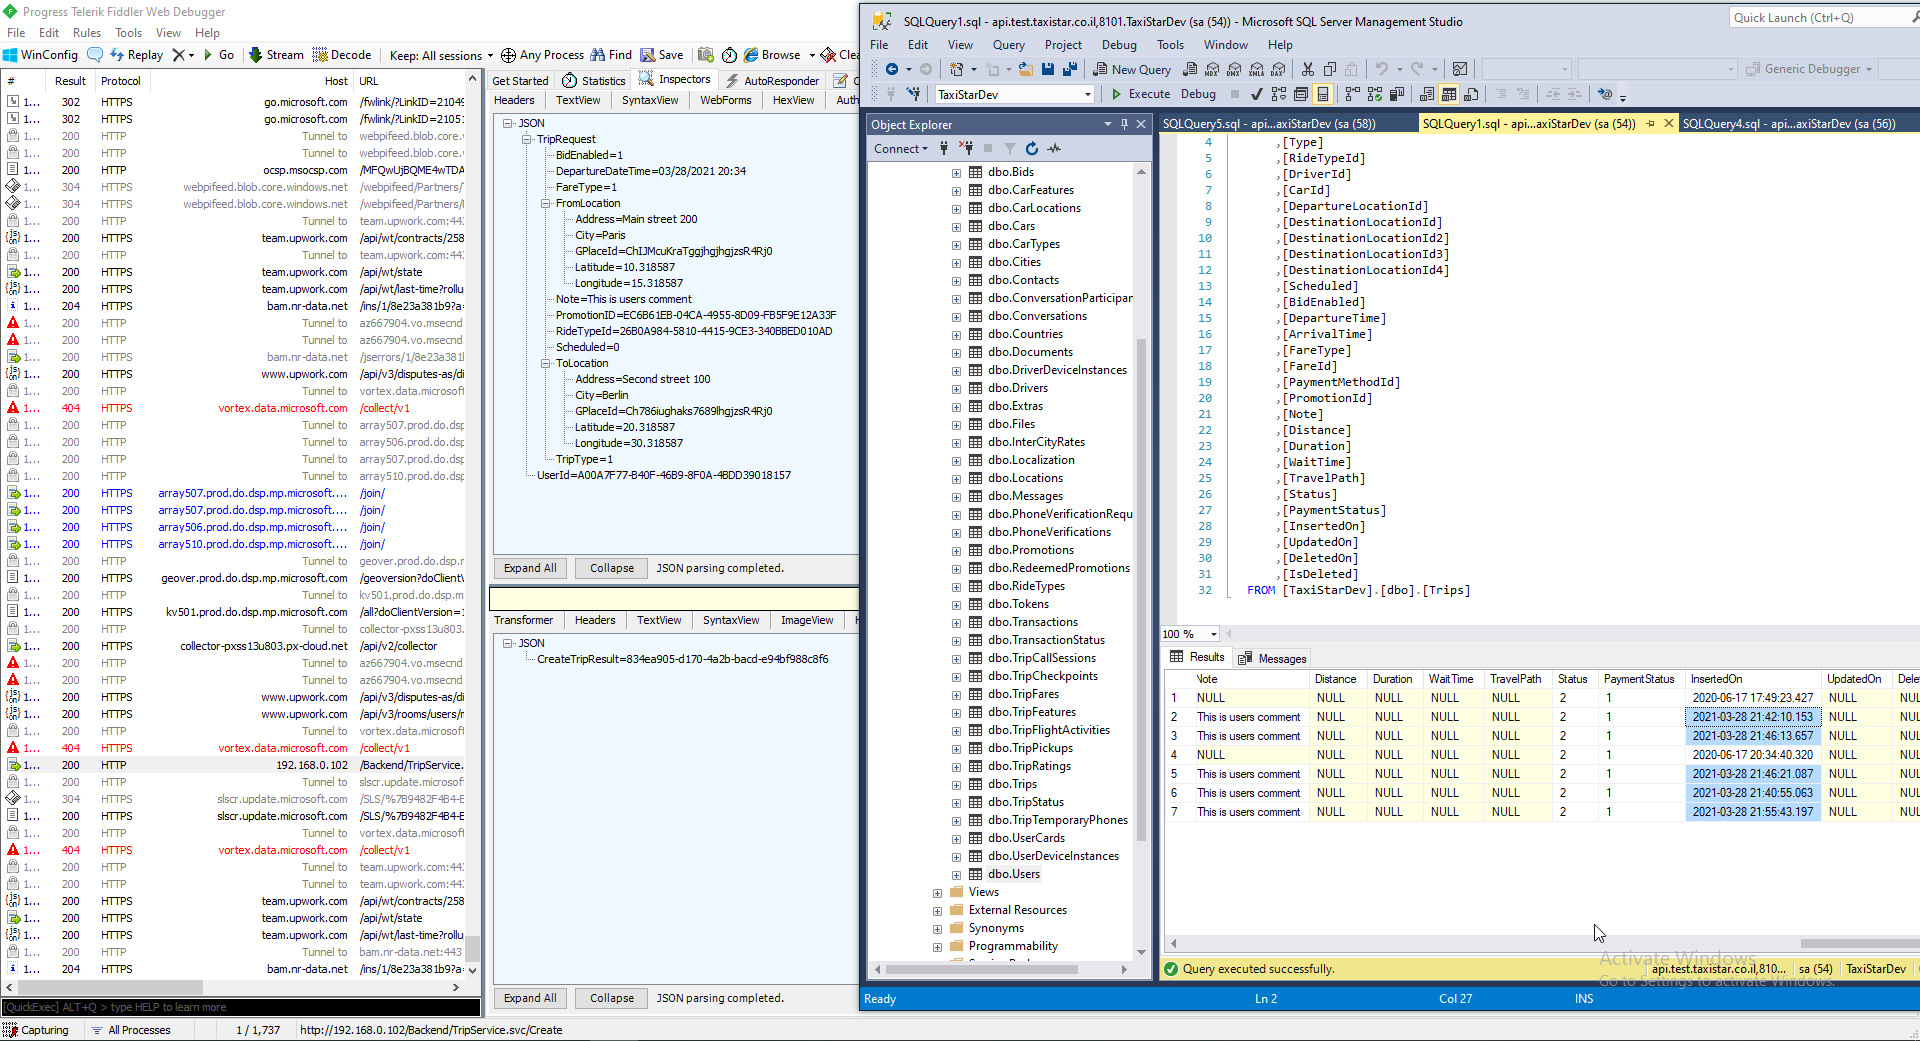1920x1041 pixels.
Task: Switch output to Results to File
Action: [x=1471, y=94]
